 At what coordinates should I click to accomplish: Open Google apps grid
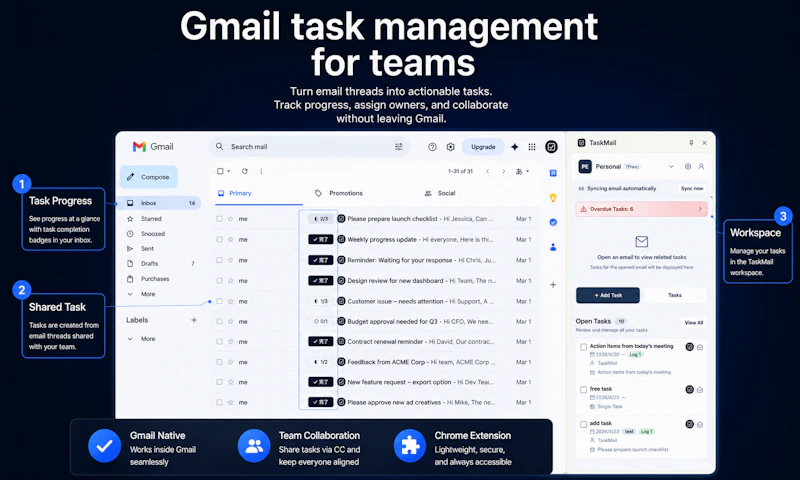tap(532, 147)
